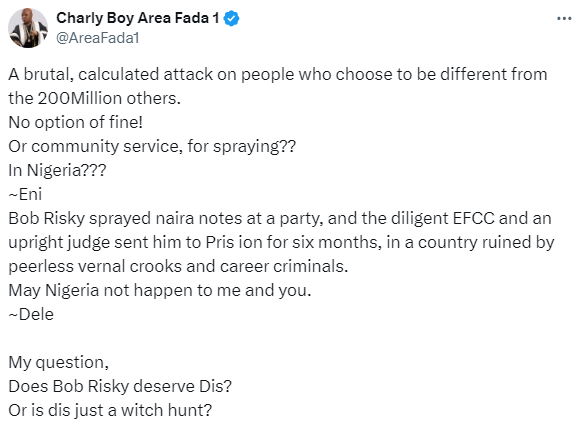Click the 'My question,' text line

pos(58,363)
